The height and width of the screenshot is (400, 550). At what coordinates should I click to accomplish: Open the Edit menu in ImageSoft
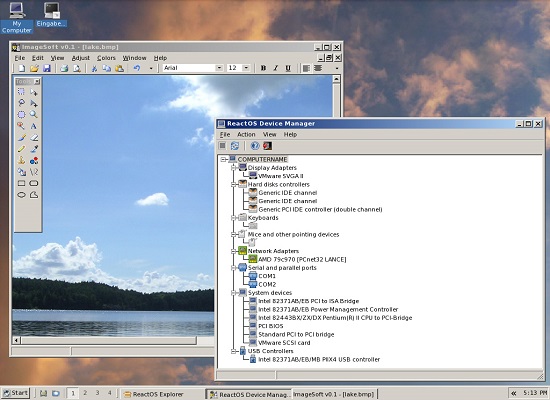(38, 58)
